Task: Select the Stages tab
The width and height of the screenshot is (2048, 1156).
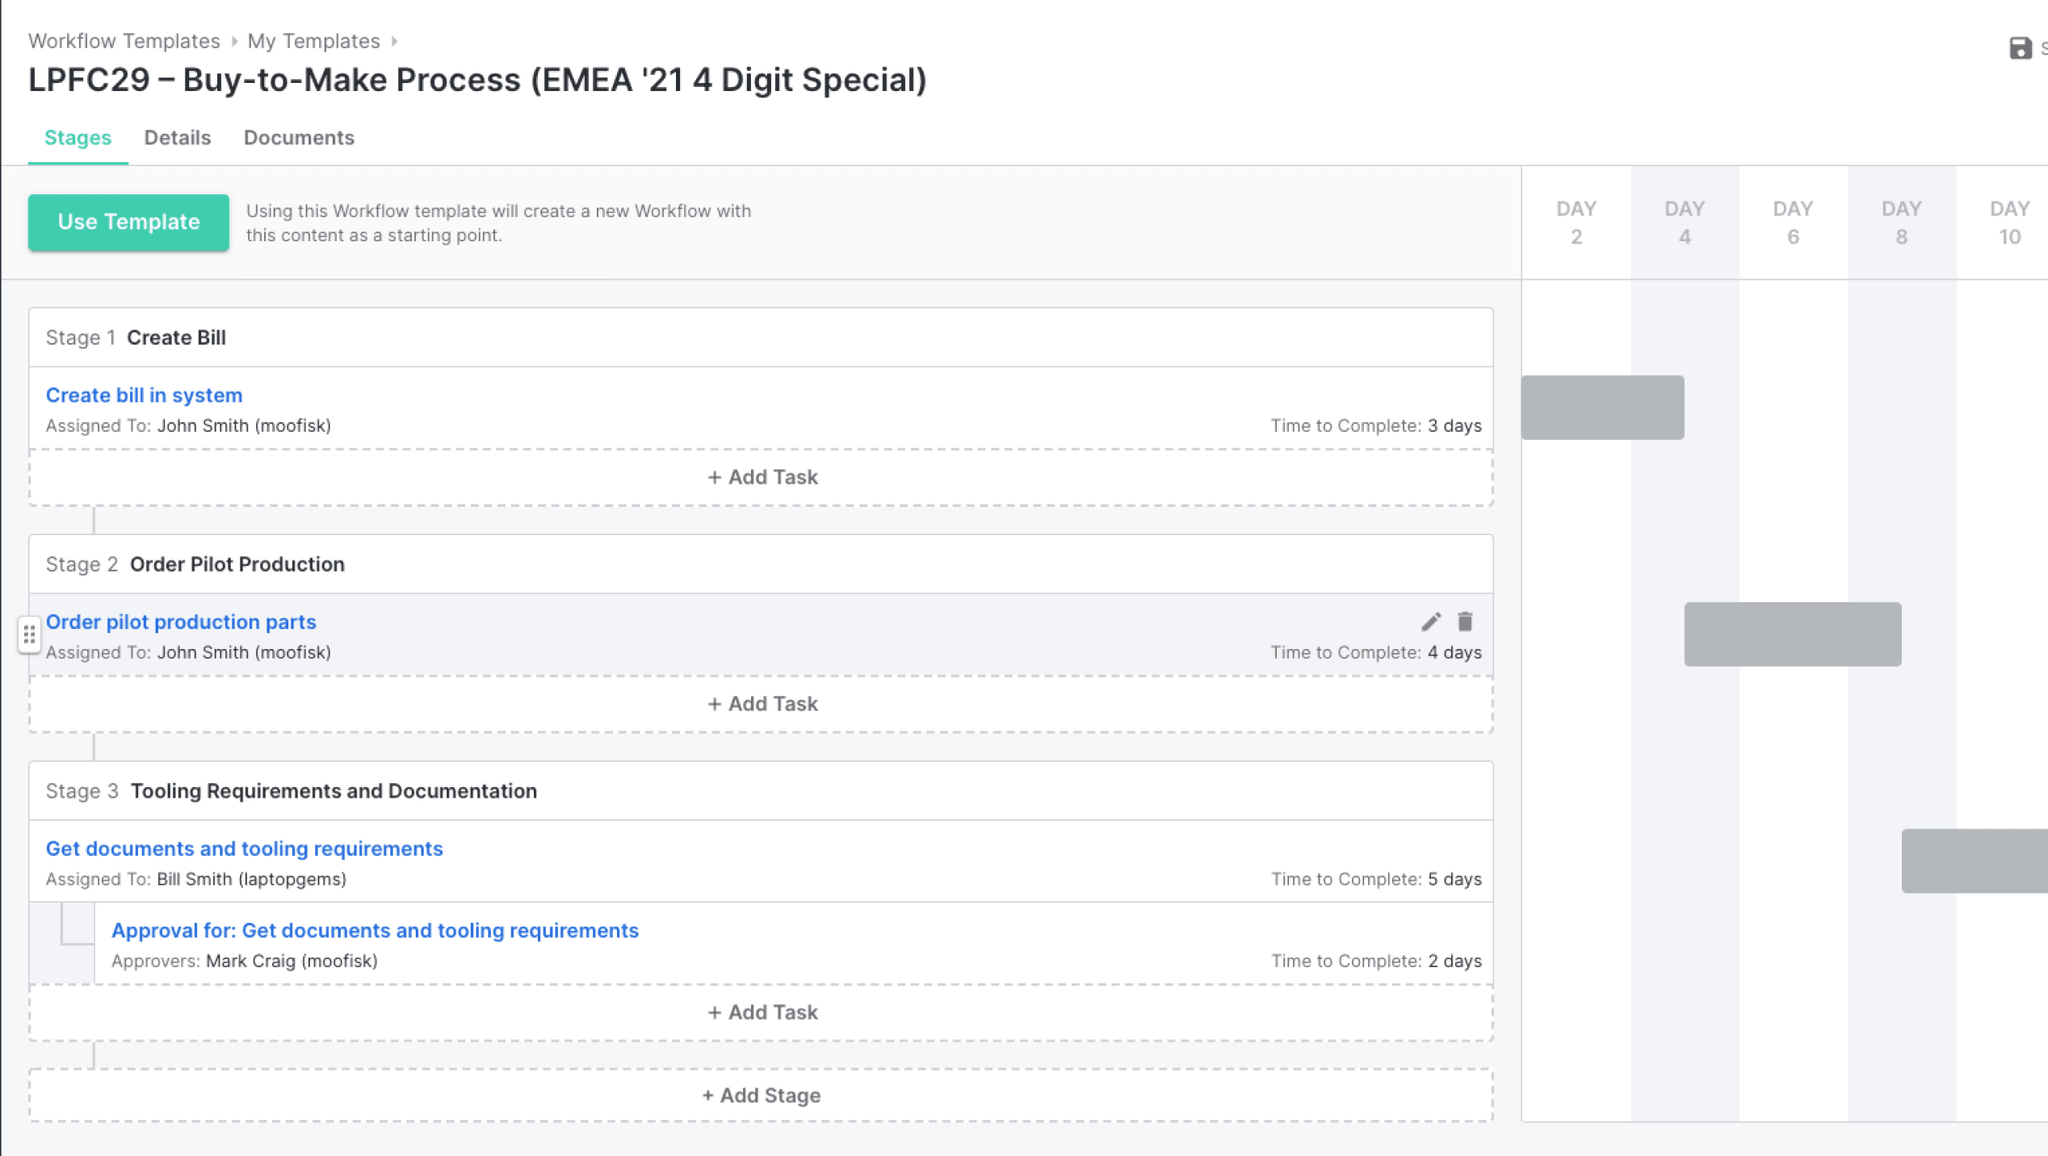Action: tap(78, 138)
